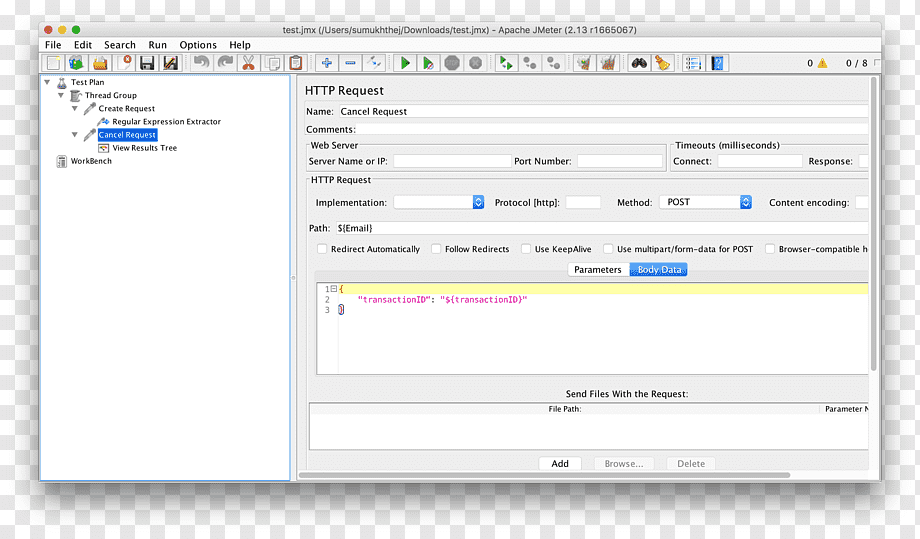Open the Search menu

click(120, 45)
